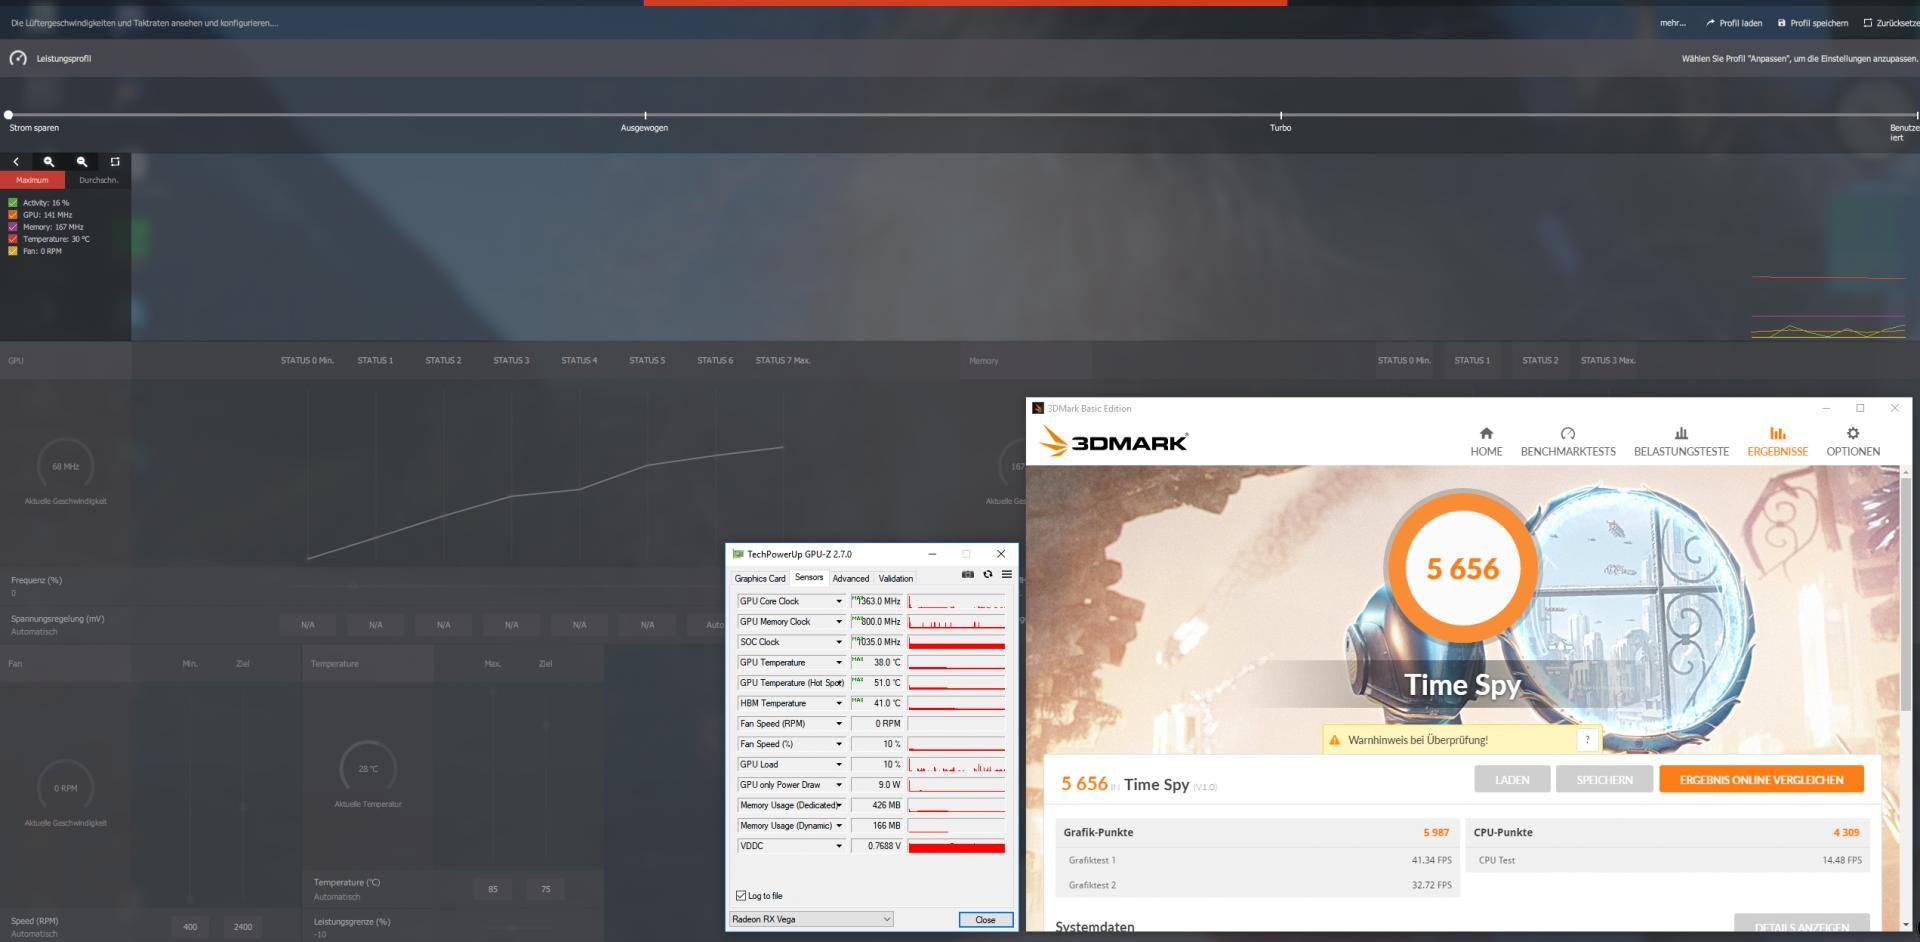Image resolution: width=1920 pixels, height=942 pixels.
Task: Toggle the Memory 167 MHz graph checkbox
Action: coord(13,227)
